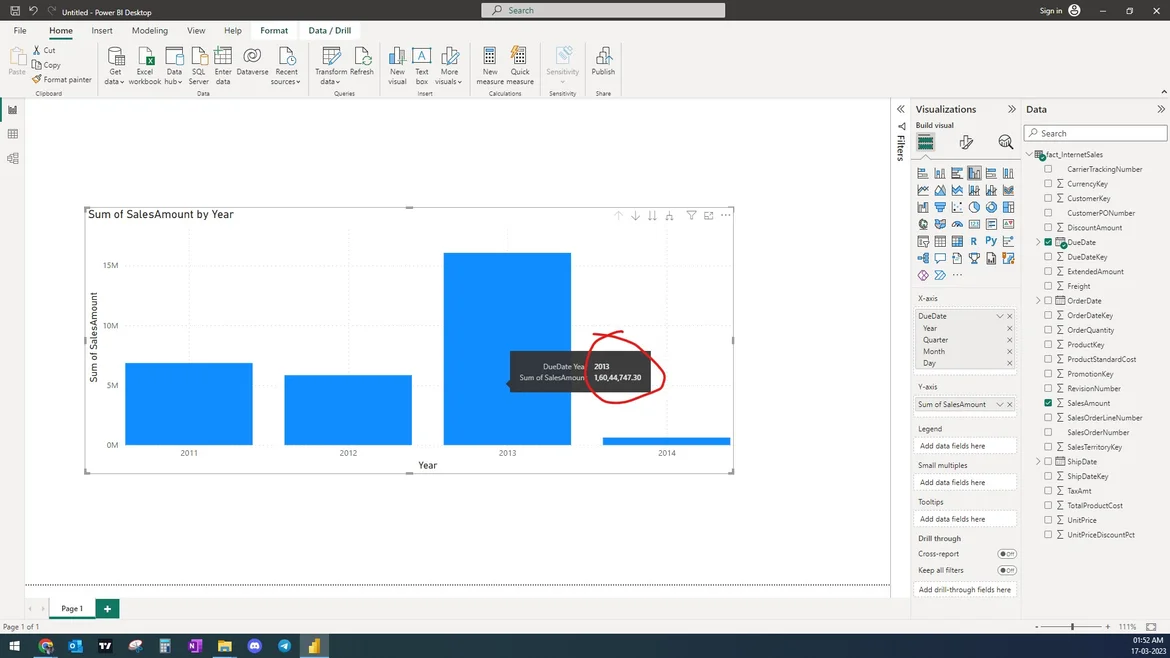The image size is (1170, 658).
Task: Click Focus mode icon on the chart
Action: tap(709, 216)
